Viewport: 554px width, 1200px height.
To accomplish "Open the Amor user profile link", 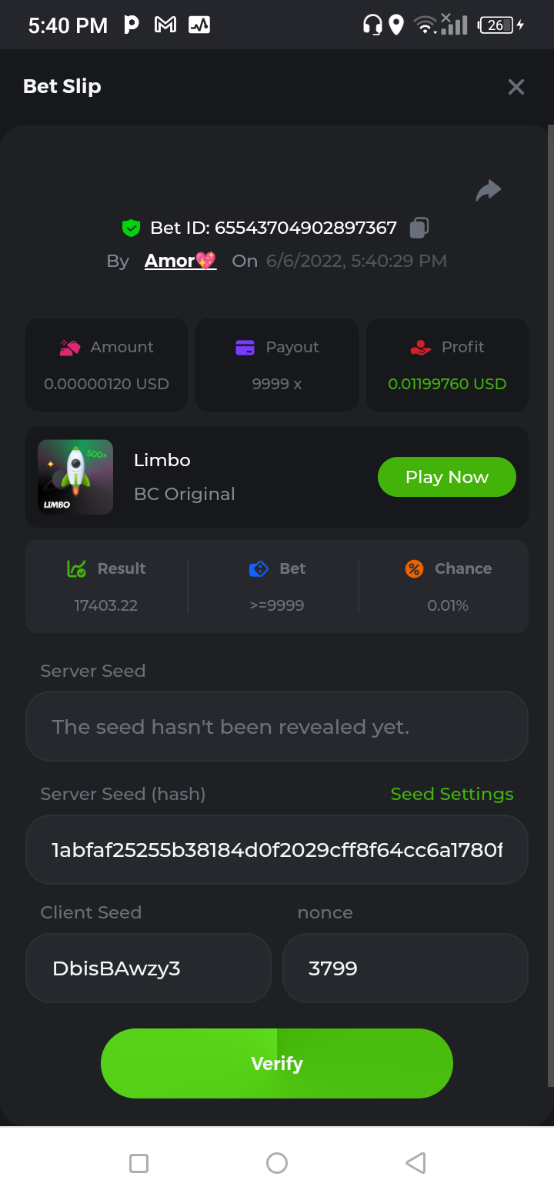I will point(180,261).
